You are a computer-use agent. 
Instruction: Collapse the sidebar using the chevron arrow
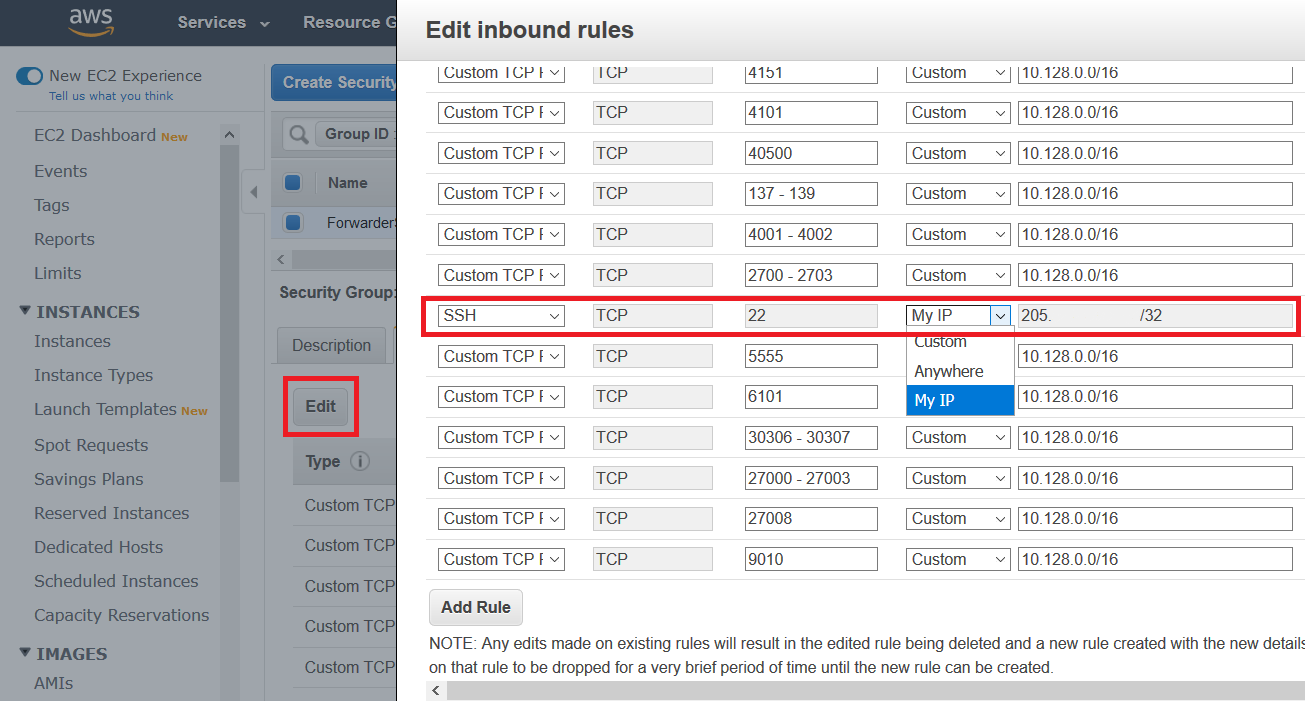(x=253, y=192)
